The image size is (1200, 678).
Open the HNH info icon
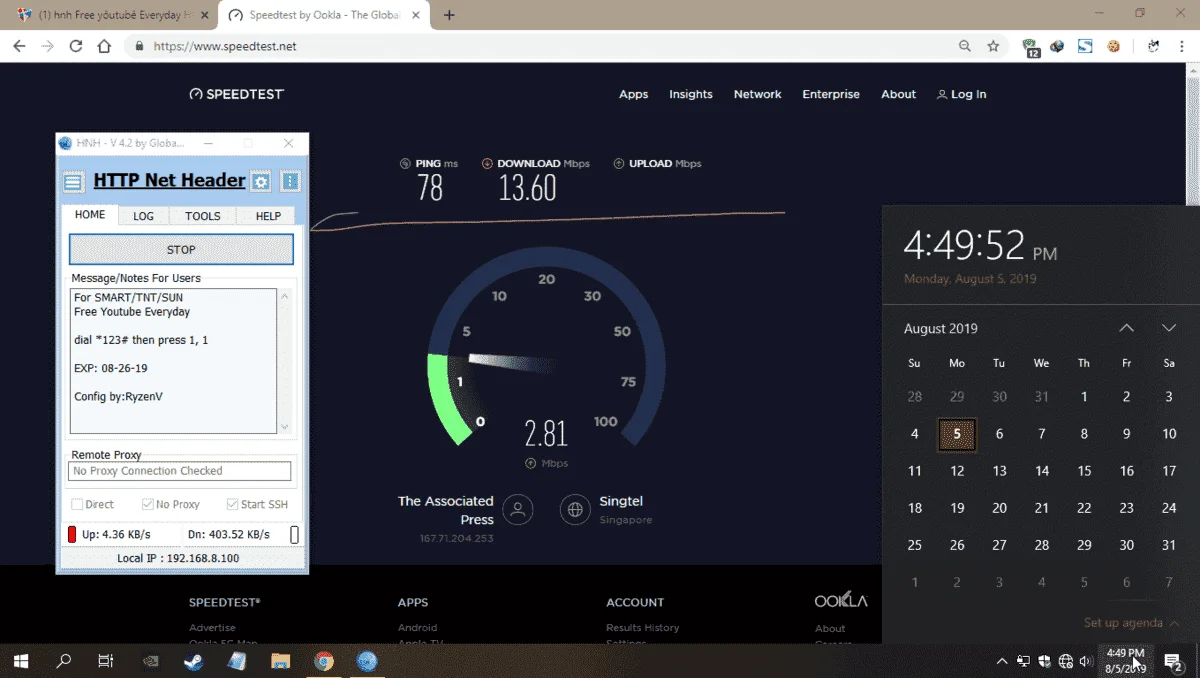[290, 182]
